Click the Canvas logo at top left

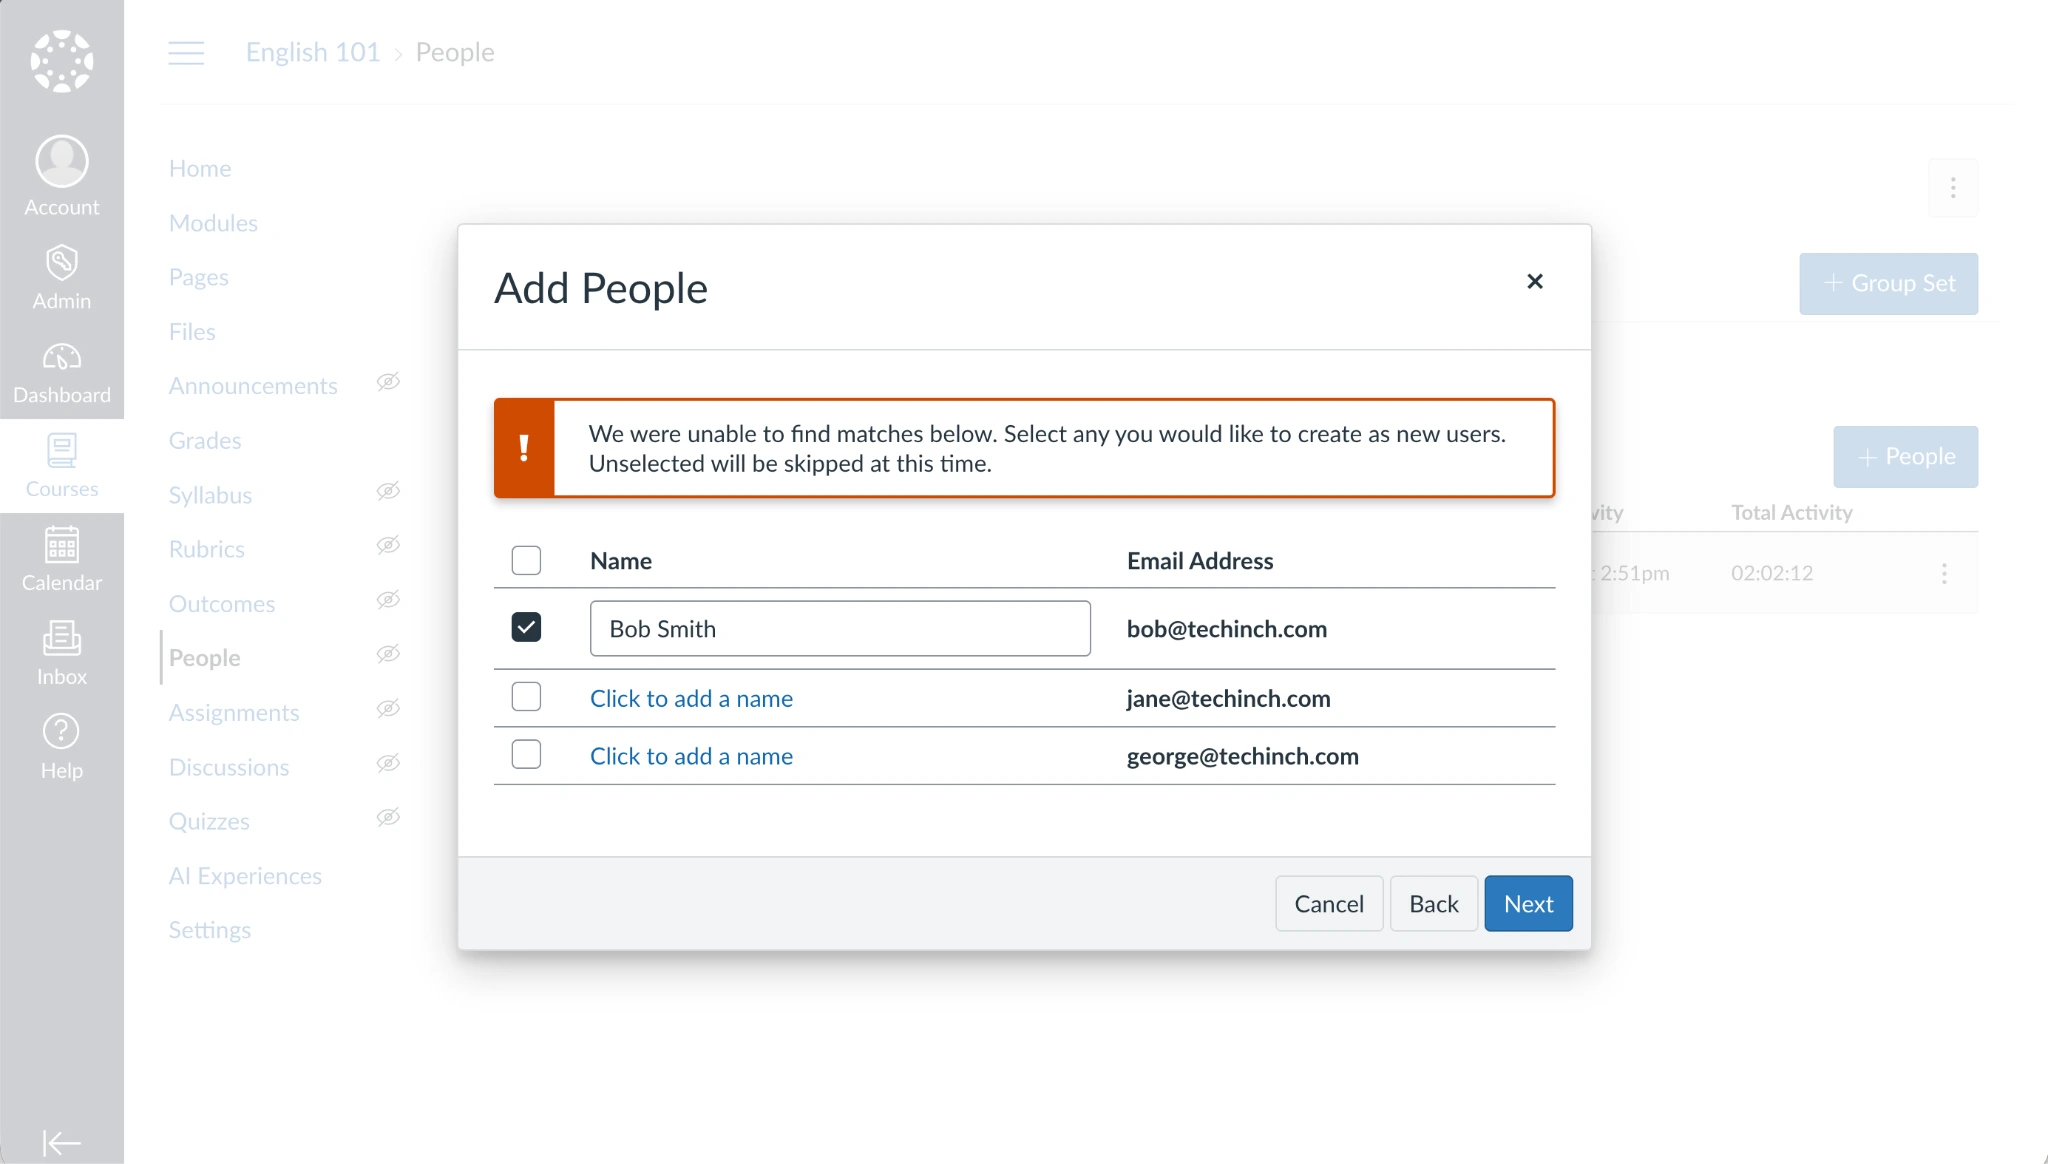click(62, 61)
